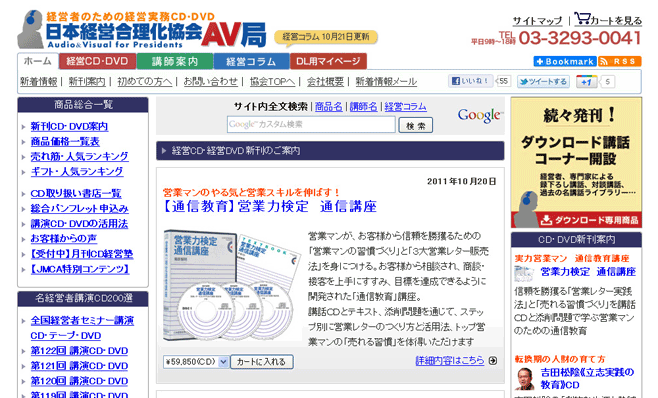Click the date 2011年10月20日

click(x=461, y=181)
